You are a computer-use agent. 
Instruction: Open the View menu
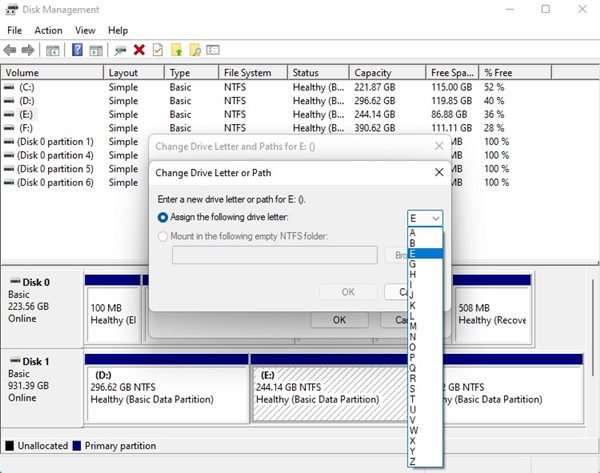coord(85,31)
